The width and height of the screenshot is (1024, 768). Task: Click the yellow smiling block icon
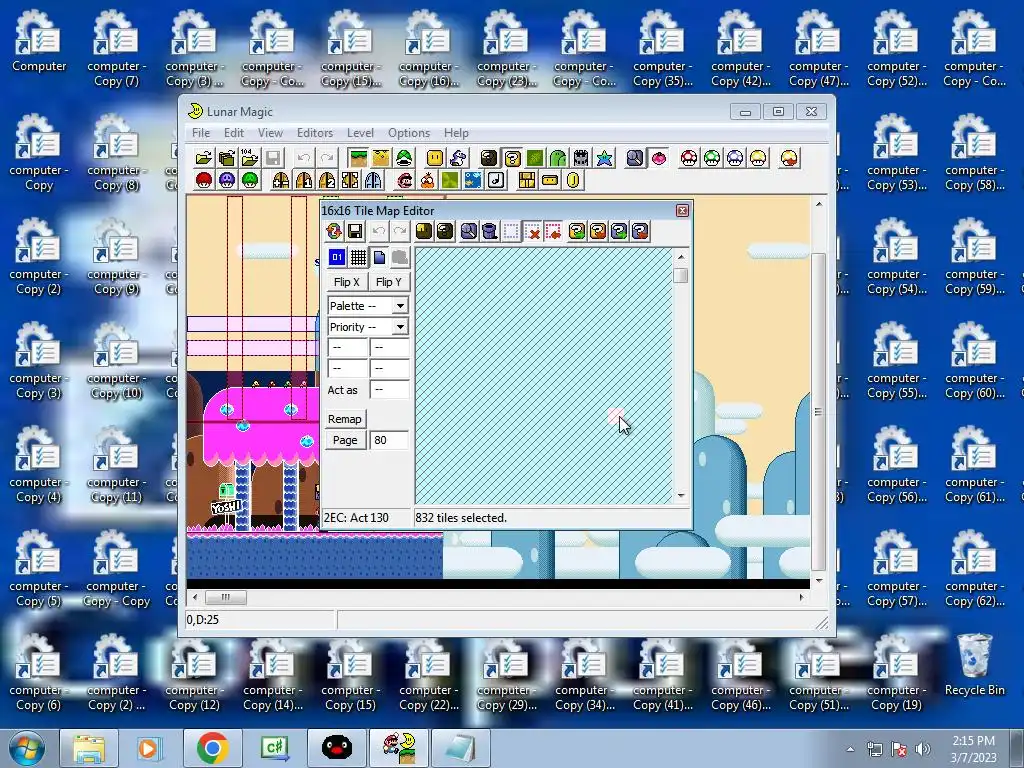tap(434, 158)
